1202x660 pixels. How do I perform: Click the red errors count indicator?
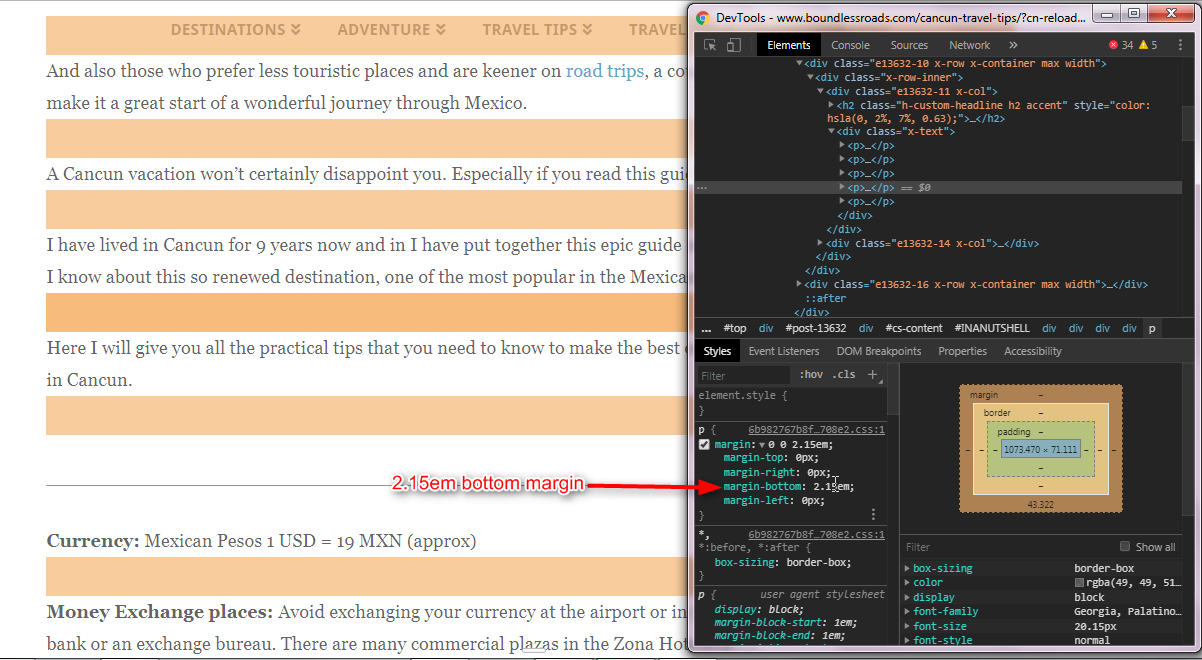pos(1121,45)
